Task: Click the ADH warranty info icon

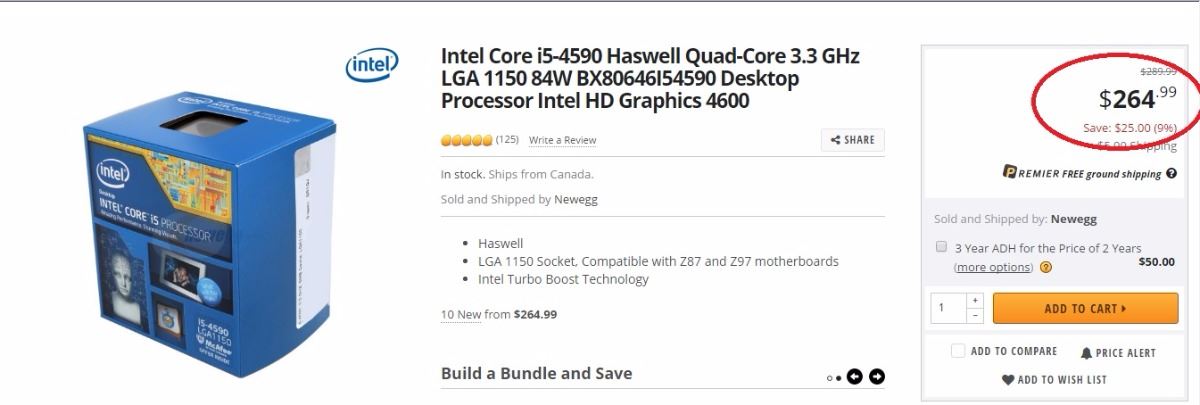Action: (1046, 267)
